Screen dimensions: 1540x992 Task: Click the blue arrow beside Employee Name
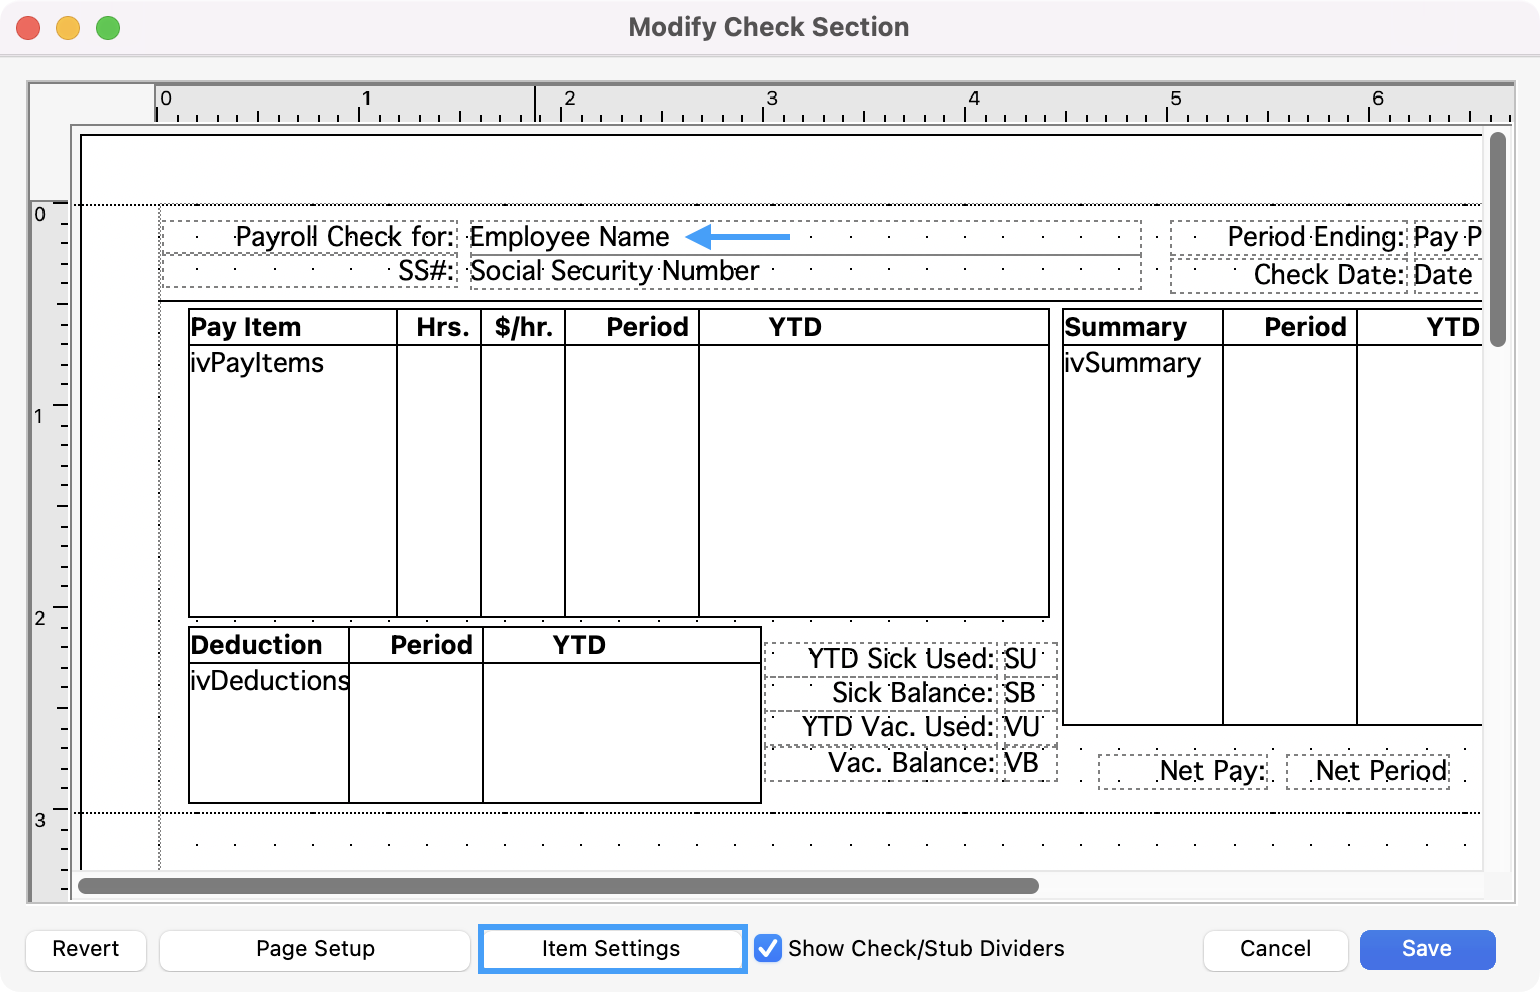click(x=738, y=237)
